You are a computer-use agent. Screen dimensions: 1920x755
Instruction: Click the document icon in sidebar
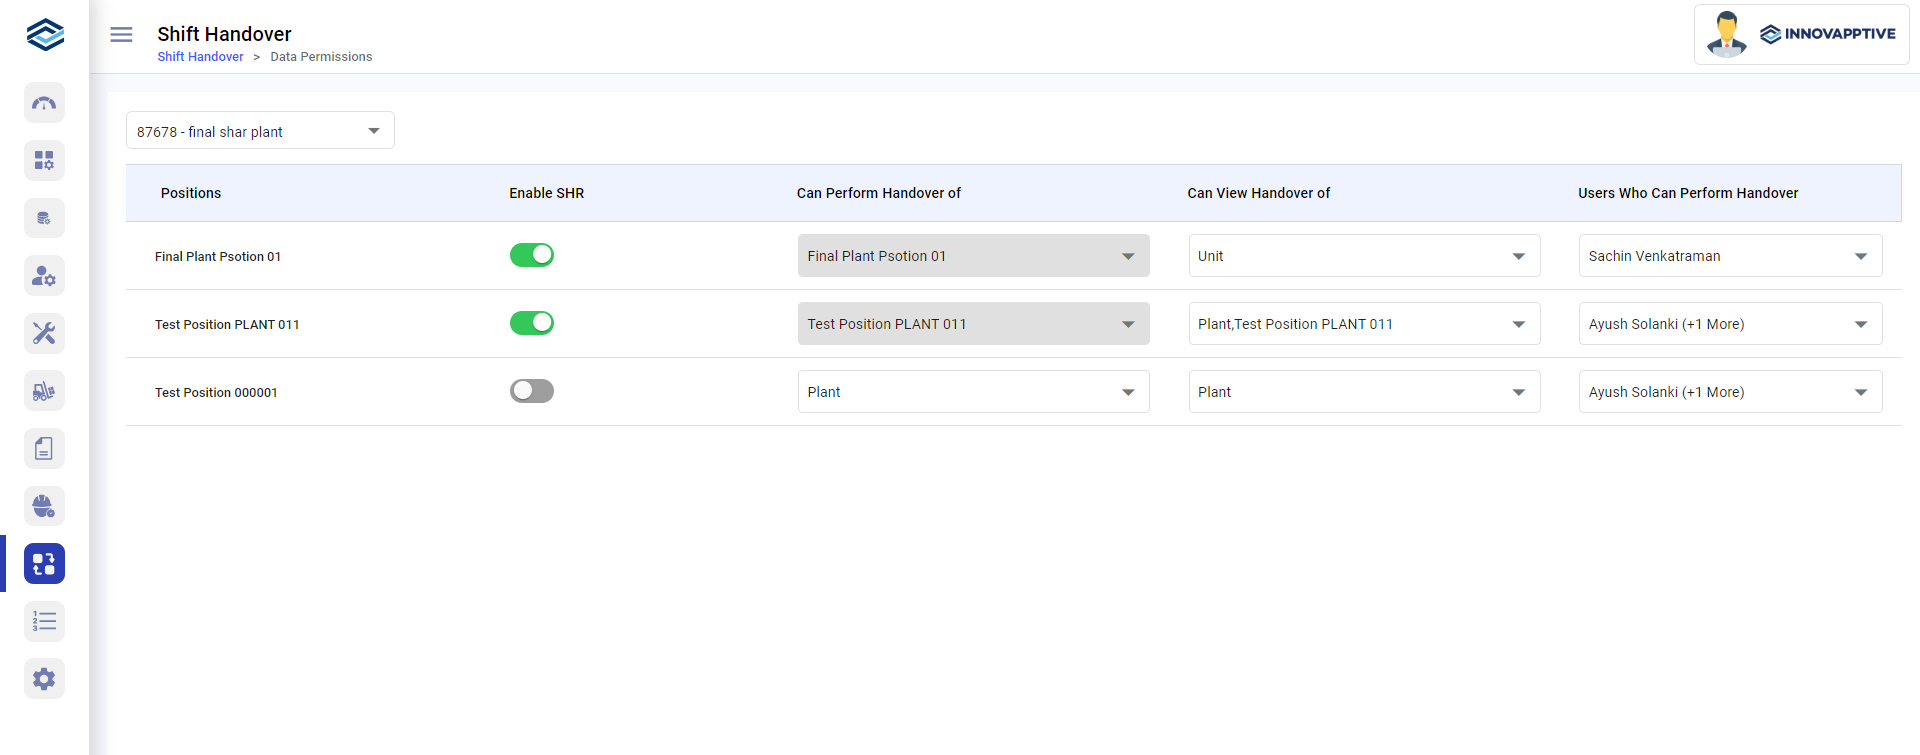[x=44, y=449]
